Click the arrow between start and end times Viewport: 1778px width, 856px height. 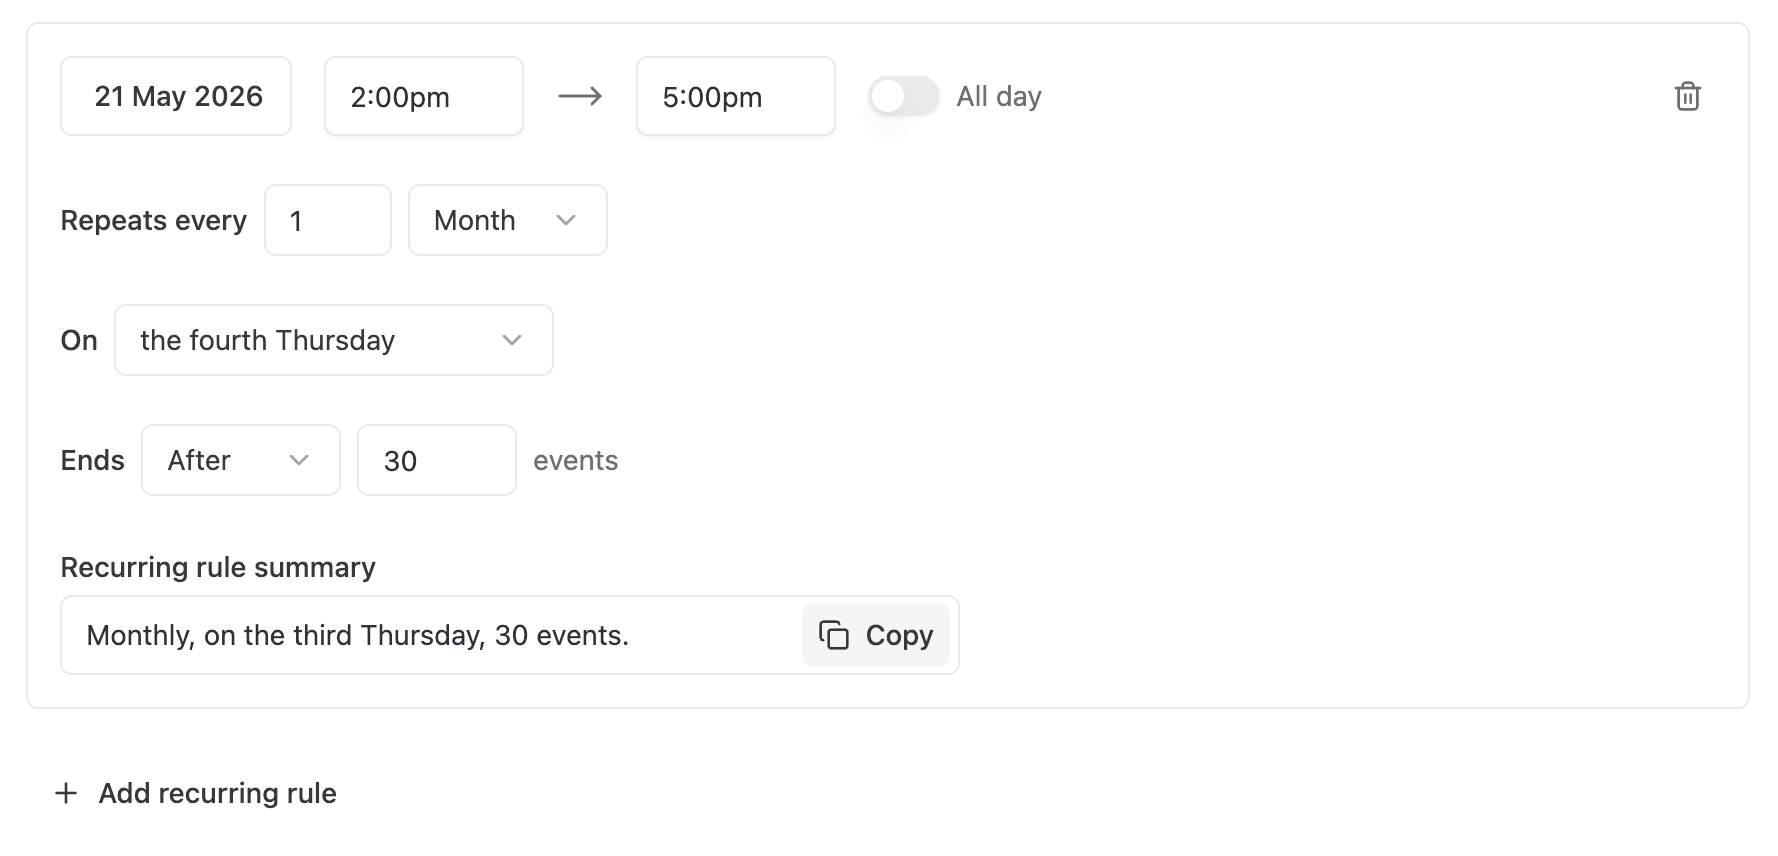coord(580,96)
